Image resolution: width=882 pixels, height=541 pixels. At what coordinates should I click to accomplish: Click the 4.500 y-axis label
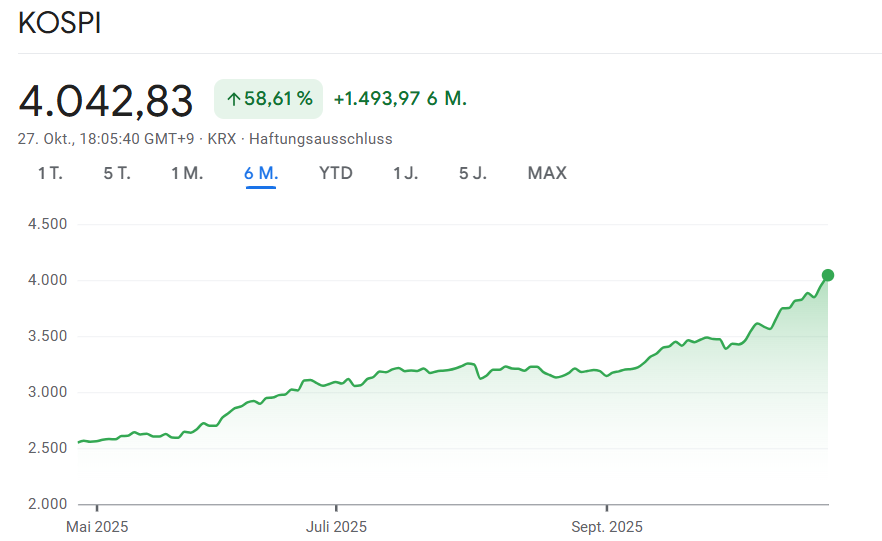[48, 224]
